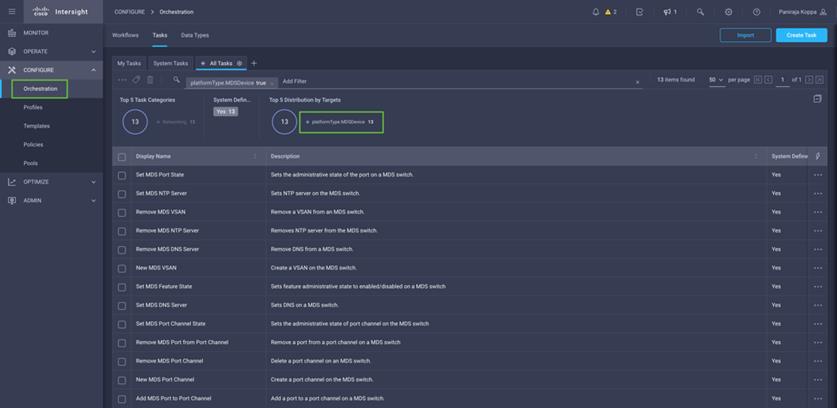Open row actions for Set MDS Port State

(x=818, y=175)
